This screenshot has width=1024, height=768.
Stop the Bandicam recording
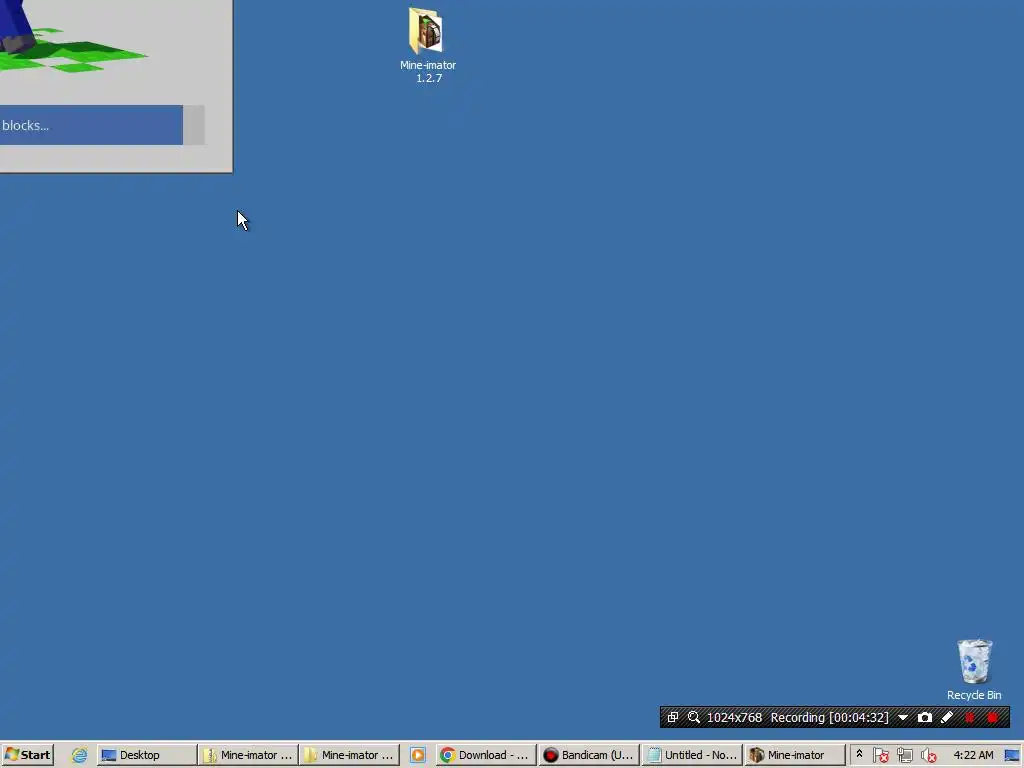click(993, 717)
